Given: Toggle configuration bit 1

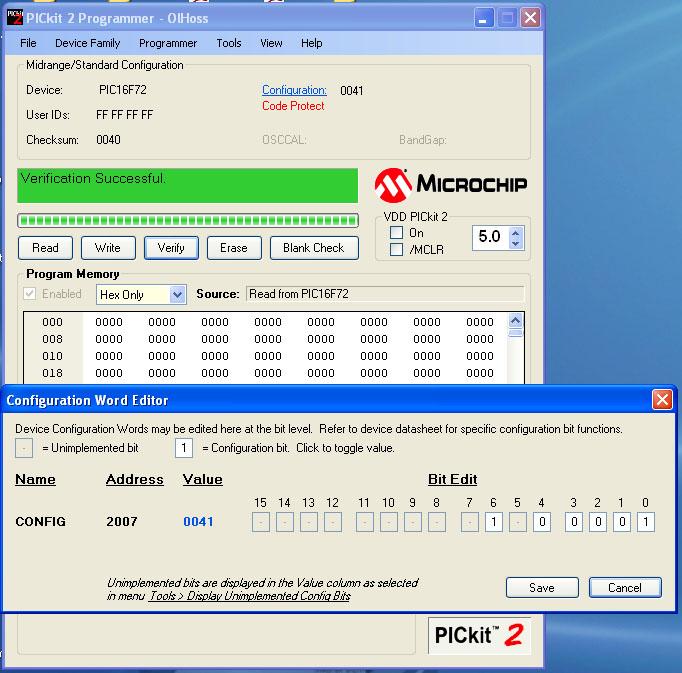Looking at the screenshot, I should point(622,522).
